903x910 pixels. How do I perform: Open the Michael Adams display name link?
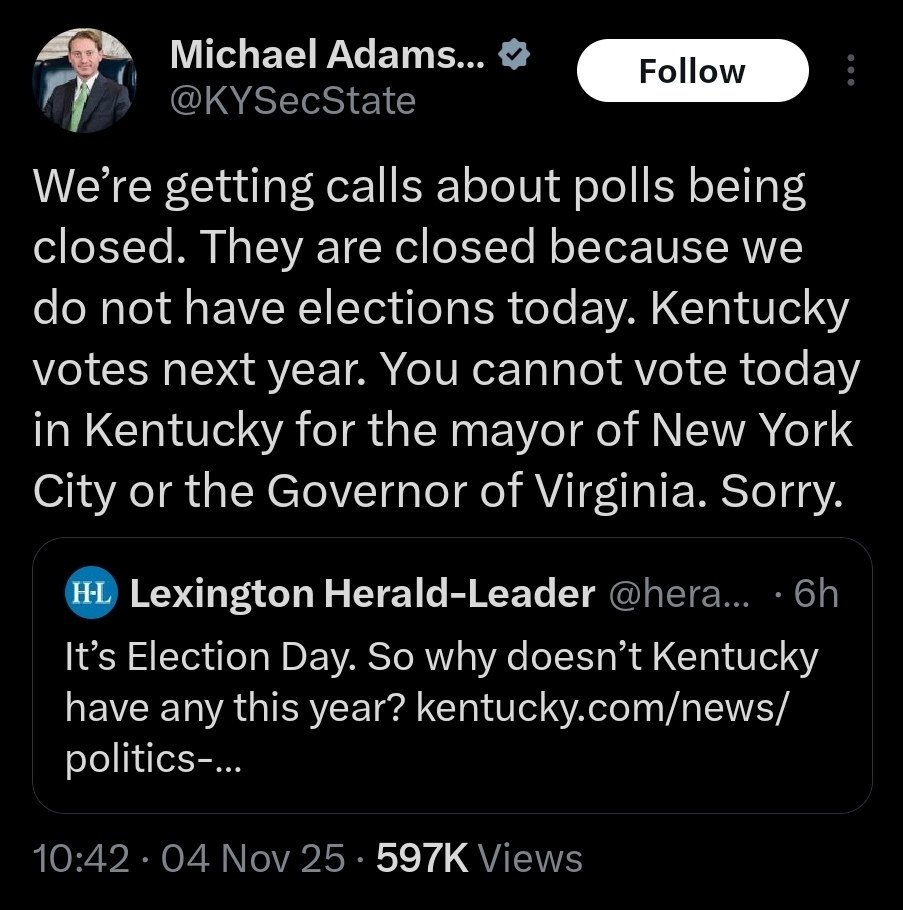[x=327, y=55]
